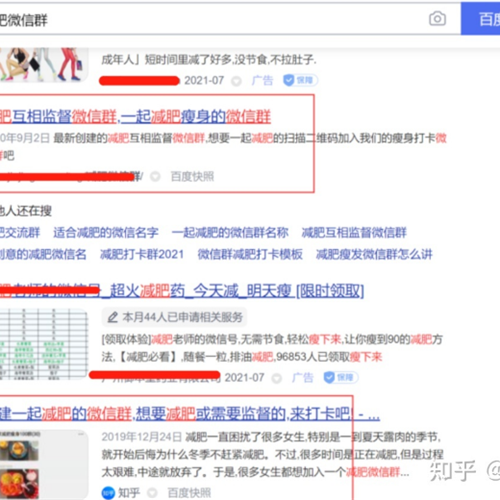This screenshot has width=500, height=500.
Task: Open 百度快照 for the 互相监督微信群 result
Action: [192, 176]
